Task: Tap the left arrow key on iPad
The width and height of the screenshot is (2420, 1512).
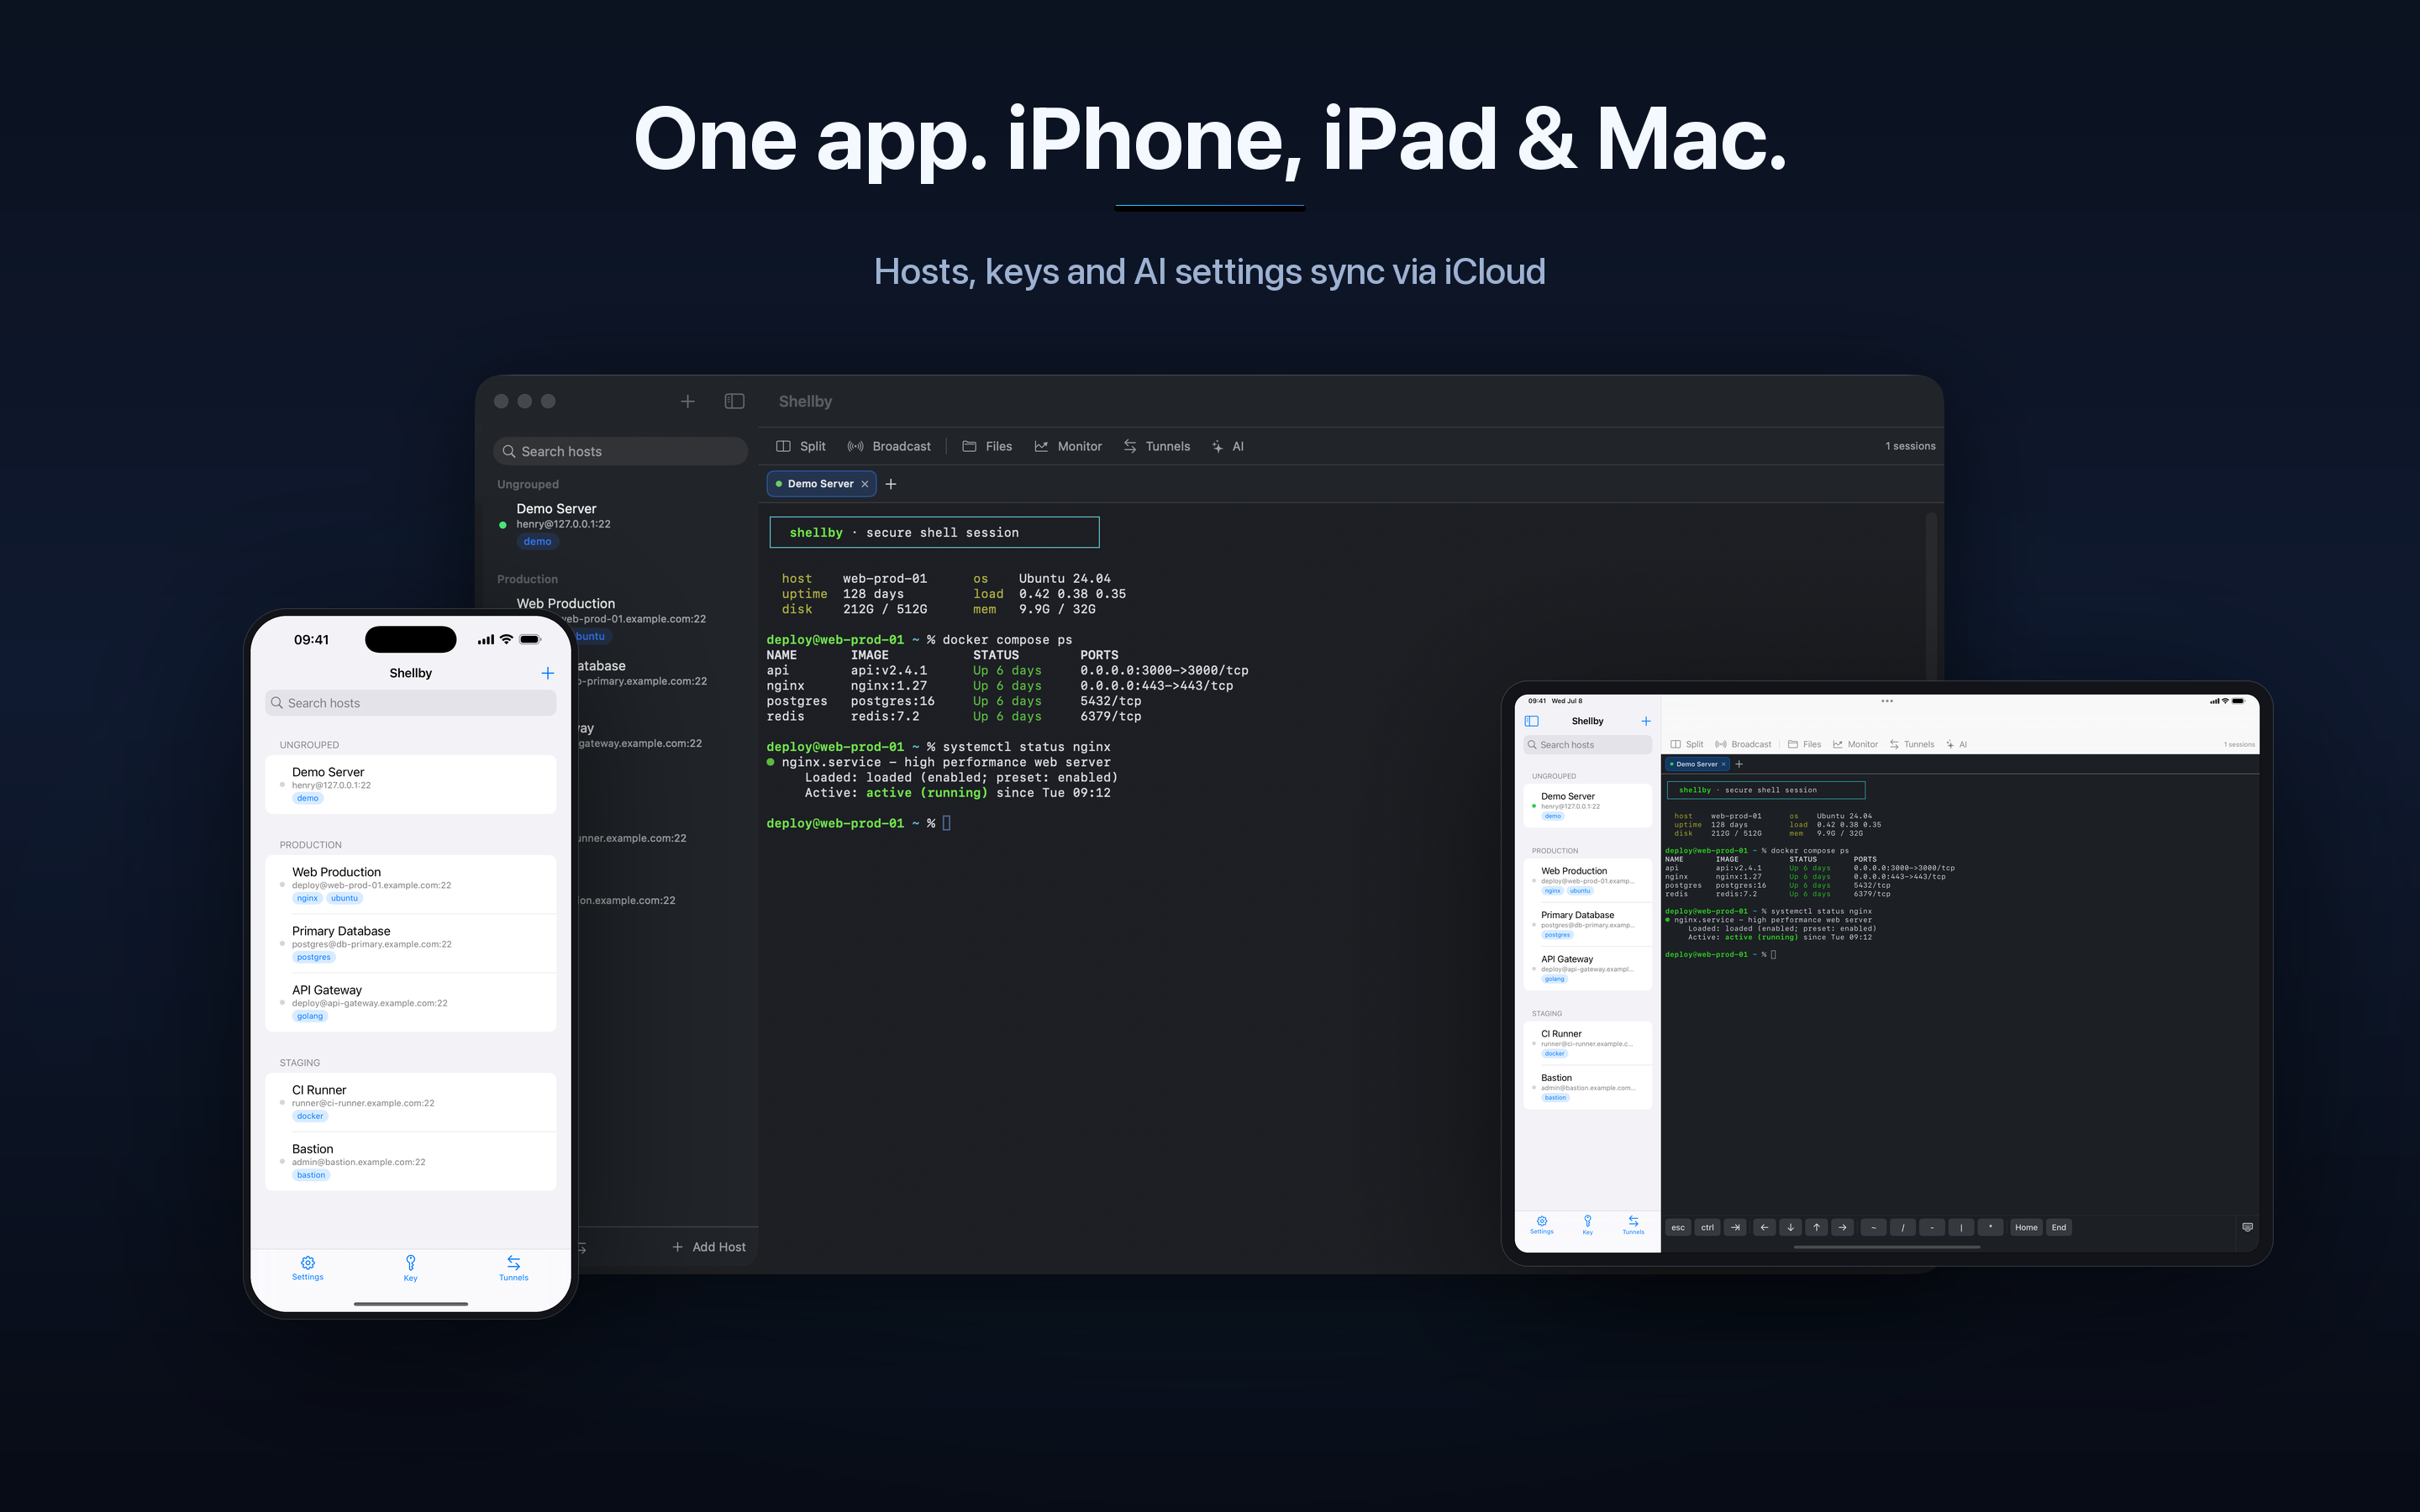Action: 1765,1227
